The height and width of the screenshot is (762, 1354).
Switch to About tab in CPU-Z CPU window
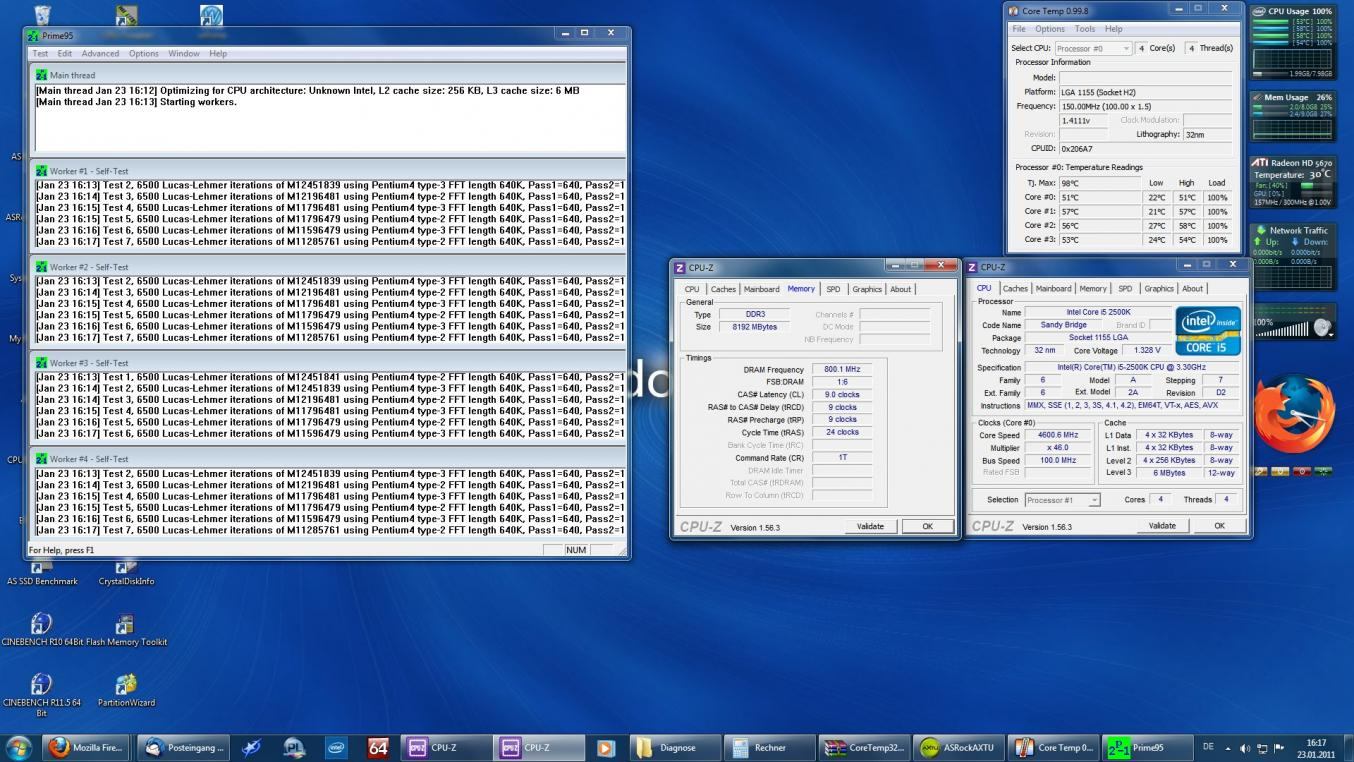coord(1193,289)
